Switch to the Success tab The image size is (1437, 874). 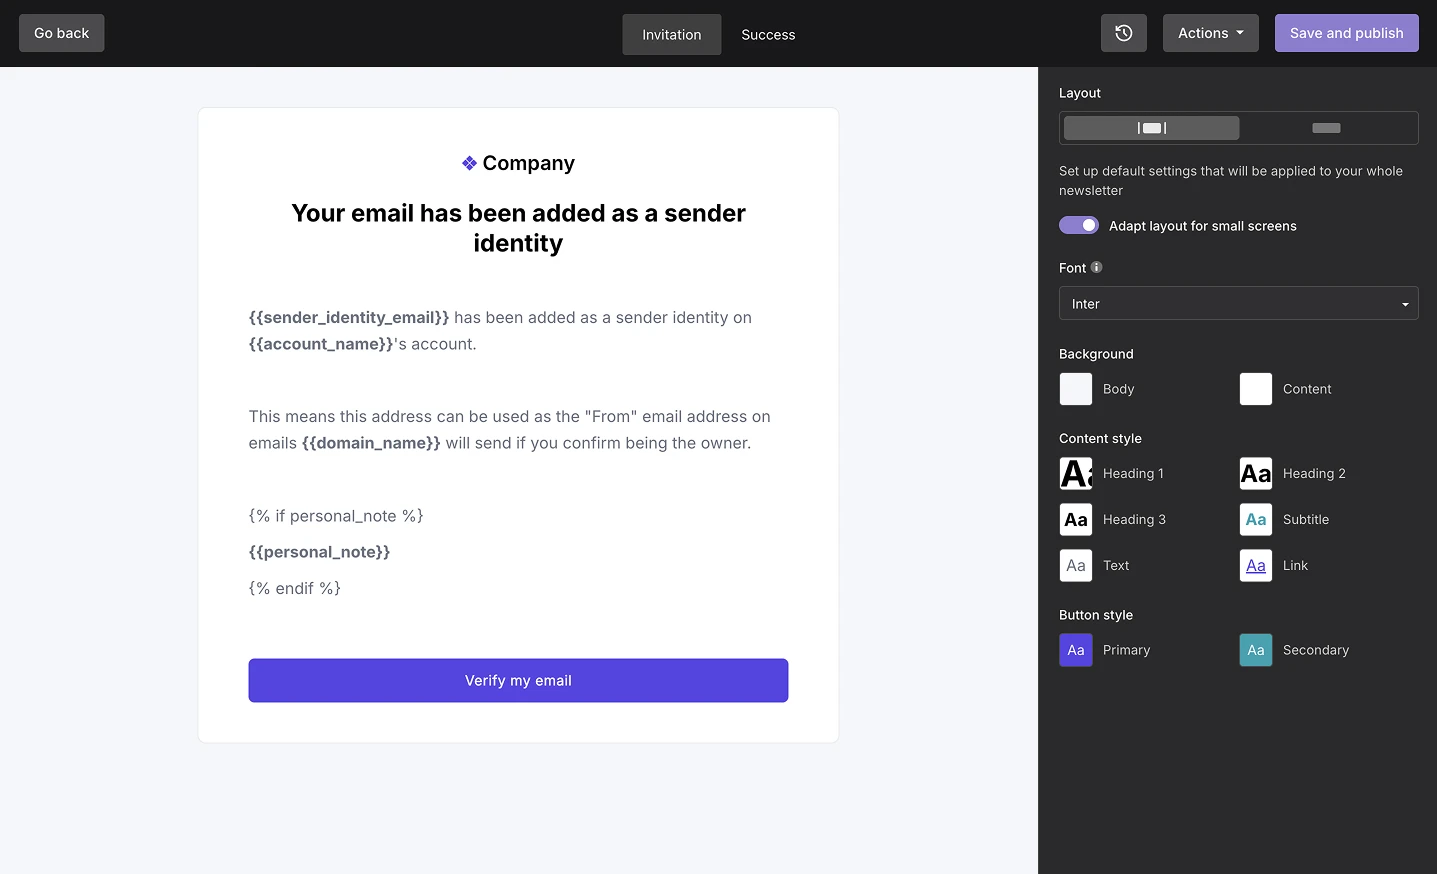tap(768, 35)
